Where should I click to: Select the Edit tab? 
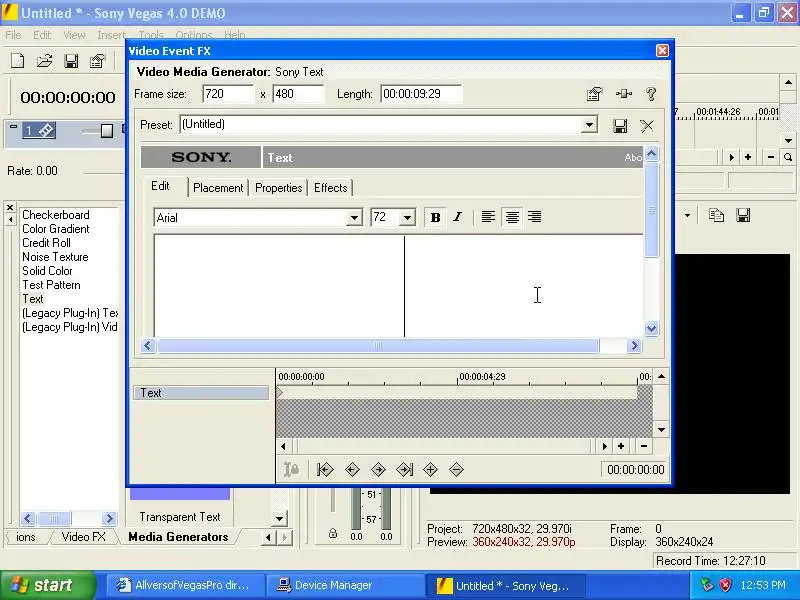pos(160,186)
